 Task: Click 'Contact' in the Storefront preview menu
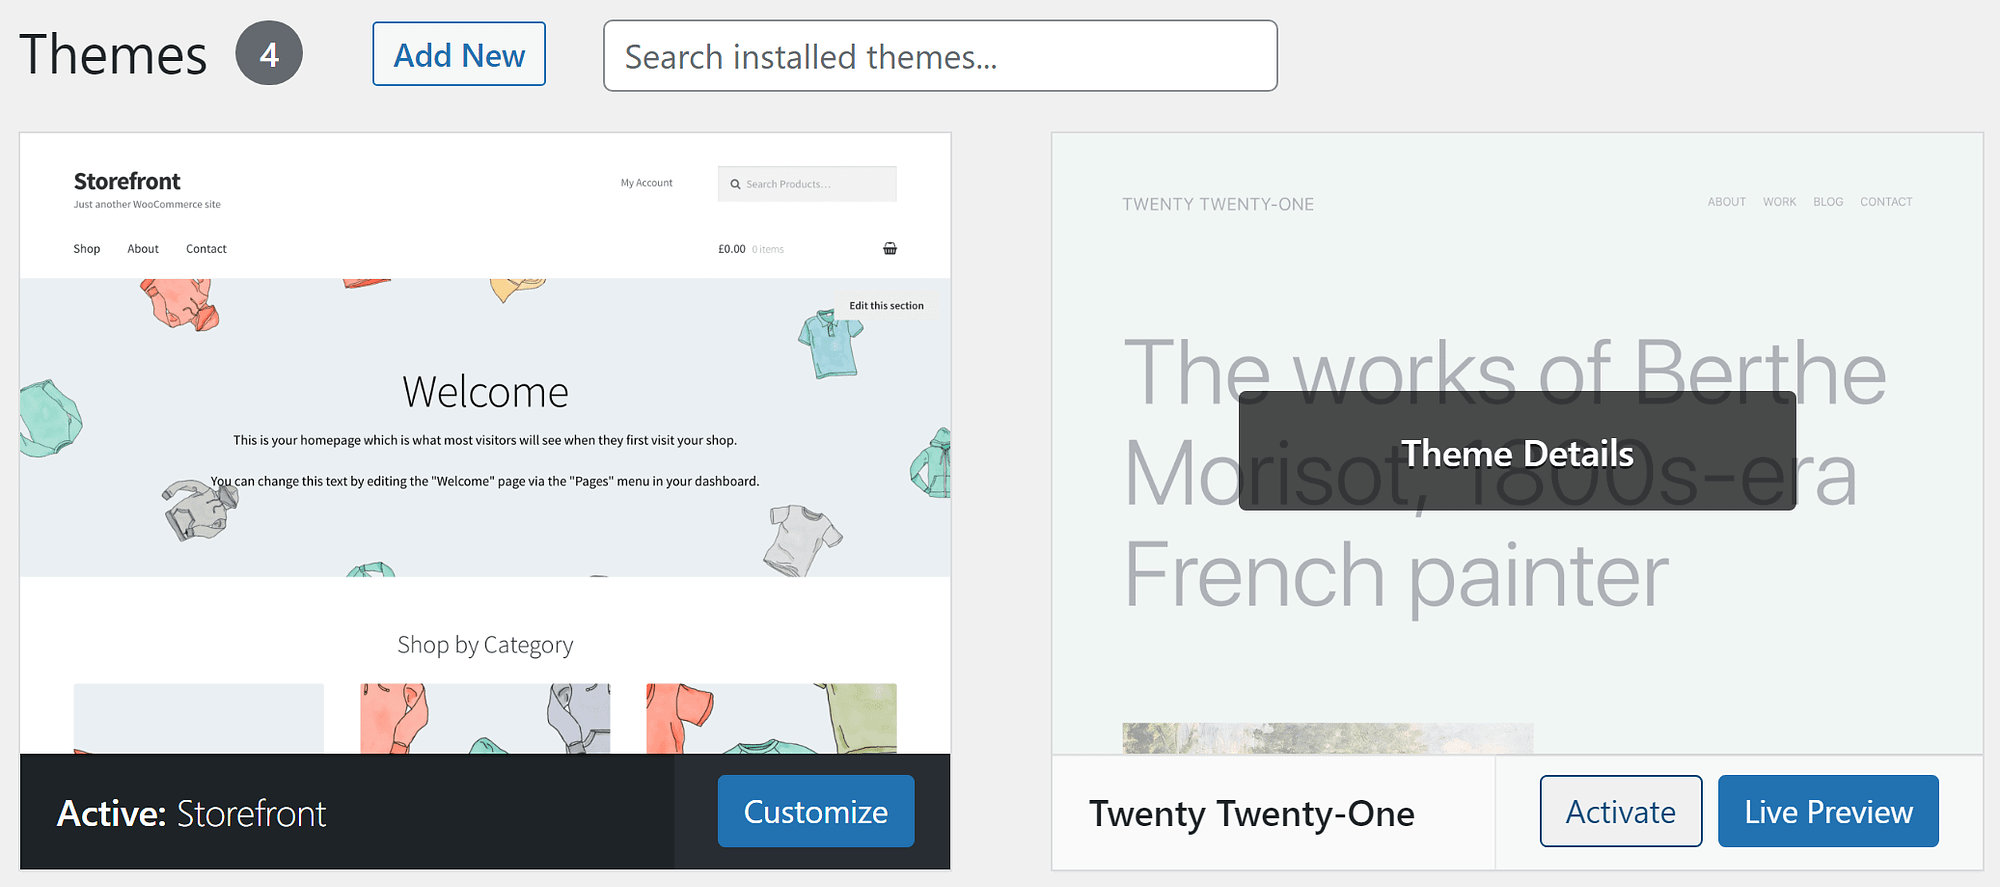tap(206, 249)
